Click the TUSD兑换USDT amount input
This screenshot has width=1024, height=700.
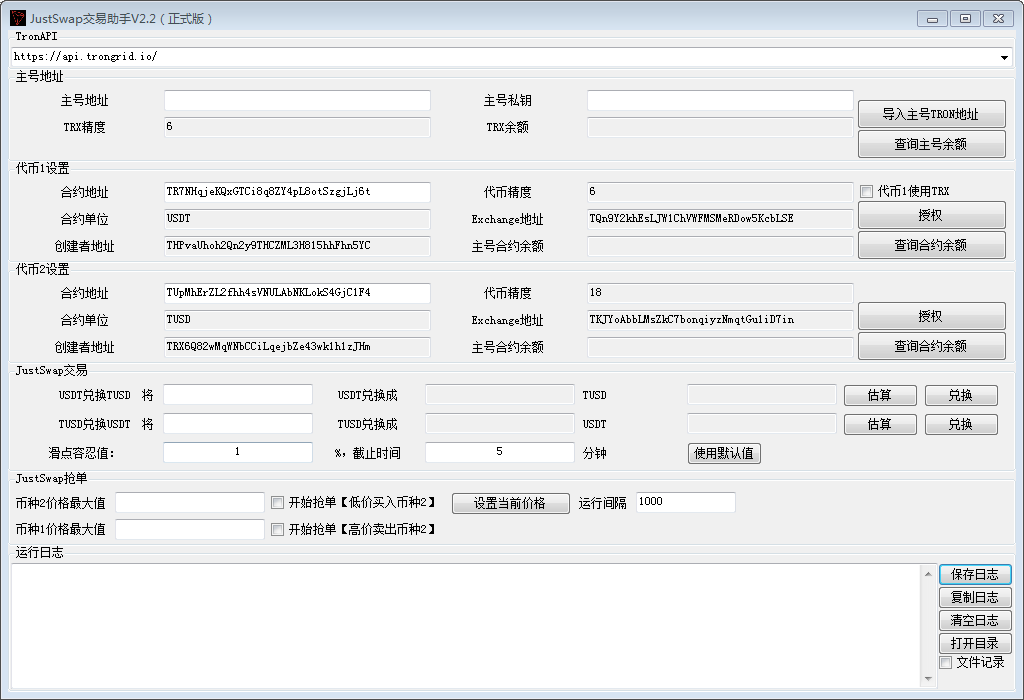pyautogui.click(x=238, y=424)
